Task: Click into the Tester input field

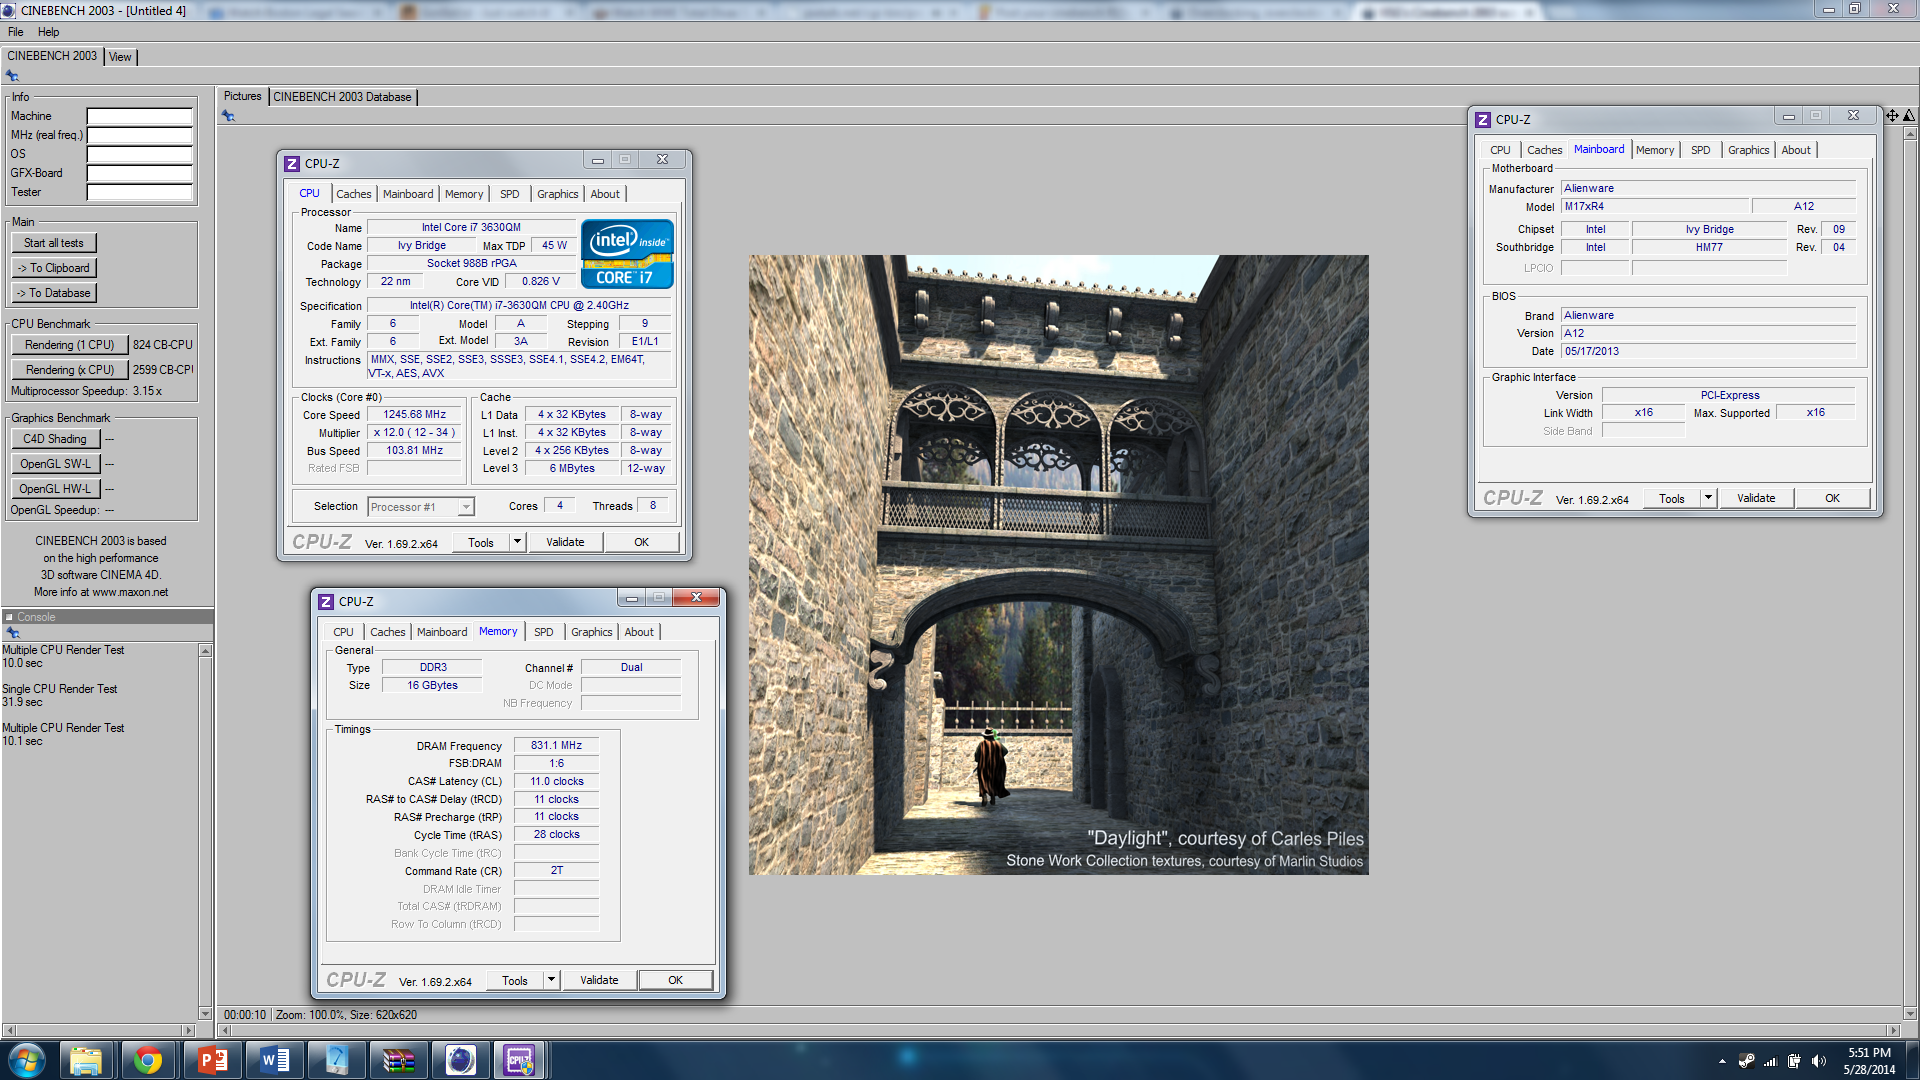Action: click(x=139, y=192)
